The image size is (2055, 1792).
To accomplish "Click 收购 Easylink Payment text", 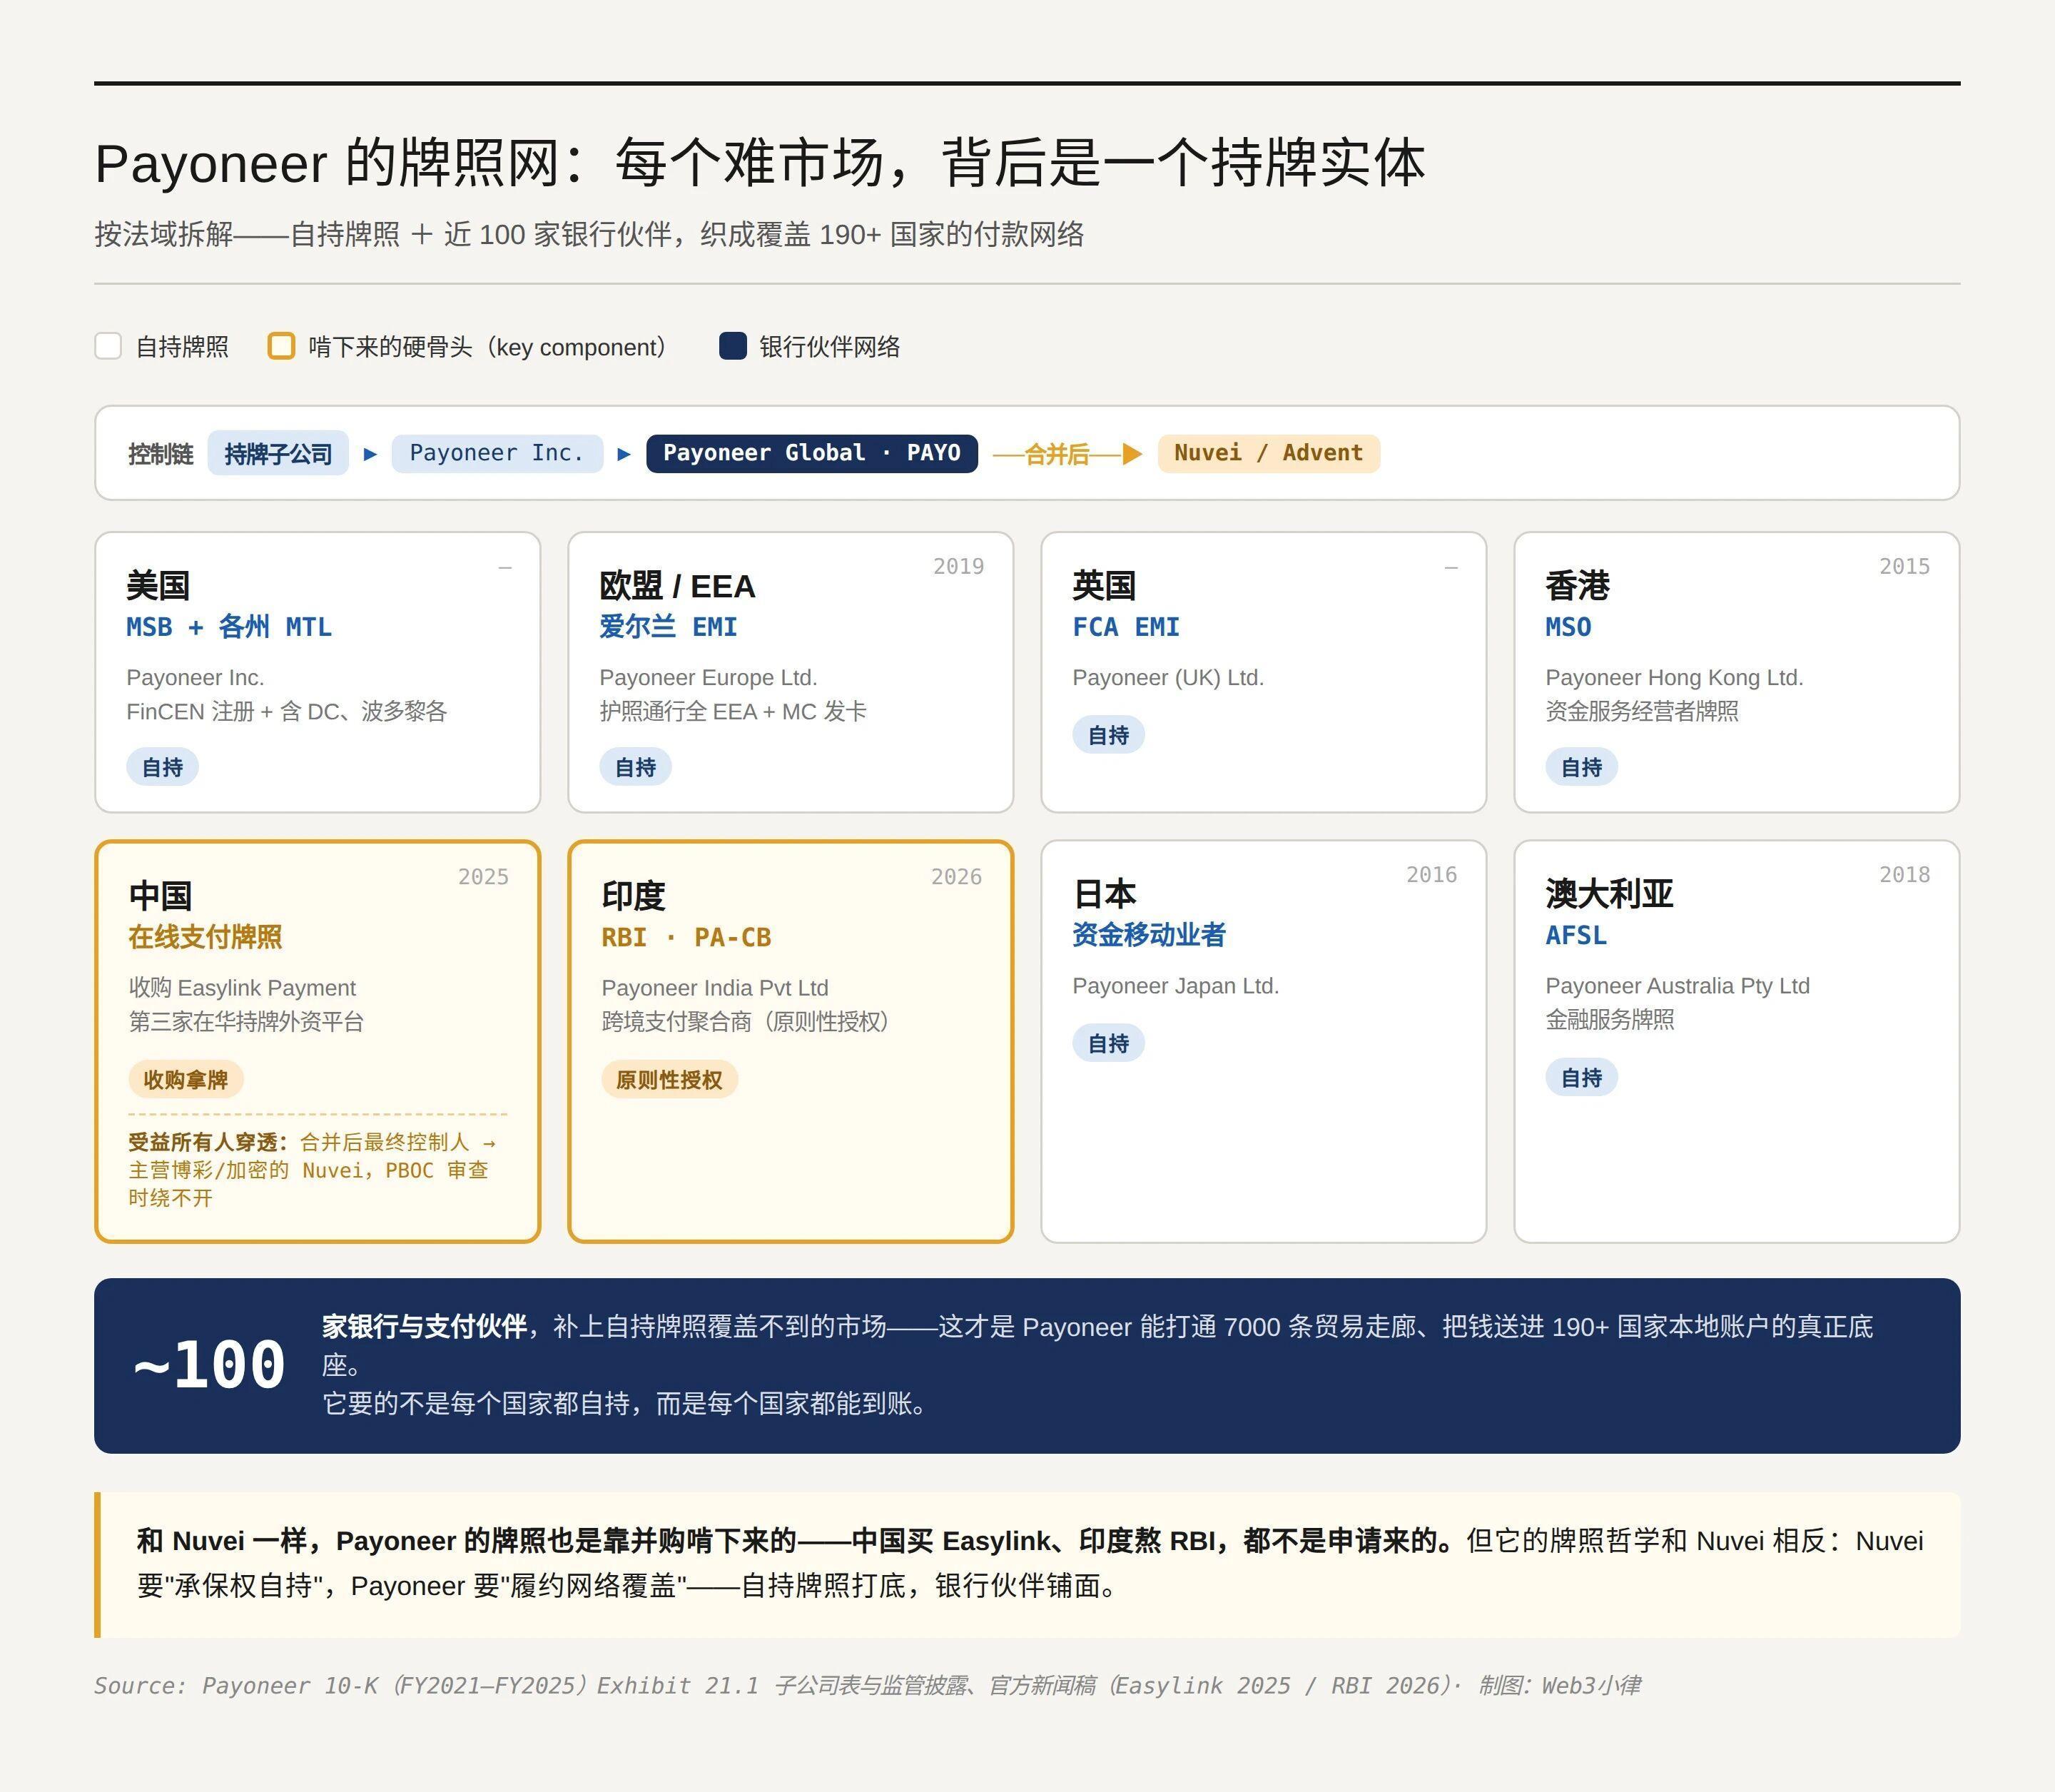I will pyautogui.click(x=242, y=987).
